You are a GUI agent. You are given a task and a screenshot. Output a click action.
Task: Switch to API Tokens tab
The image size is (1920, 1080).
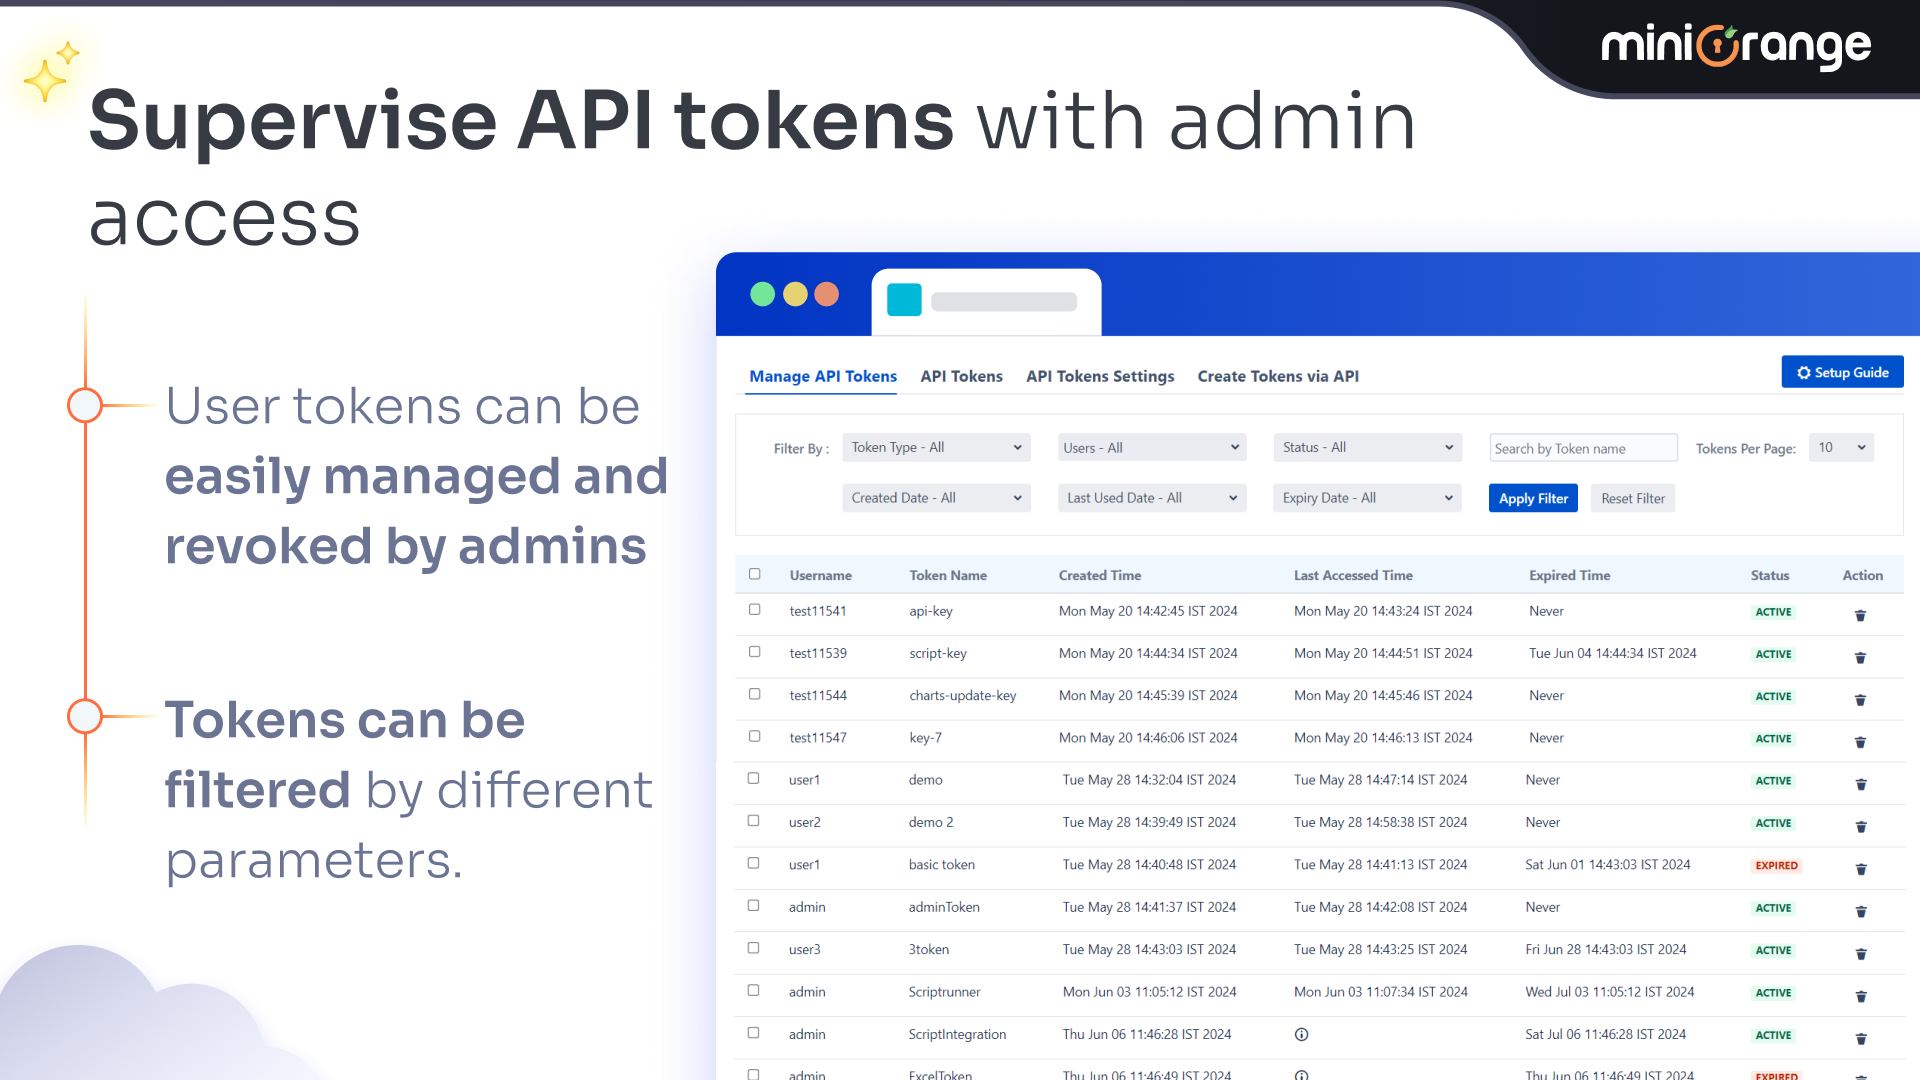tap(963, 376)
